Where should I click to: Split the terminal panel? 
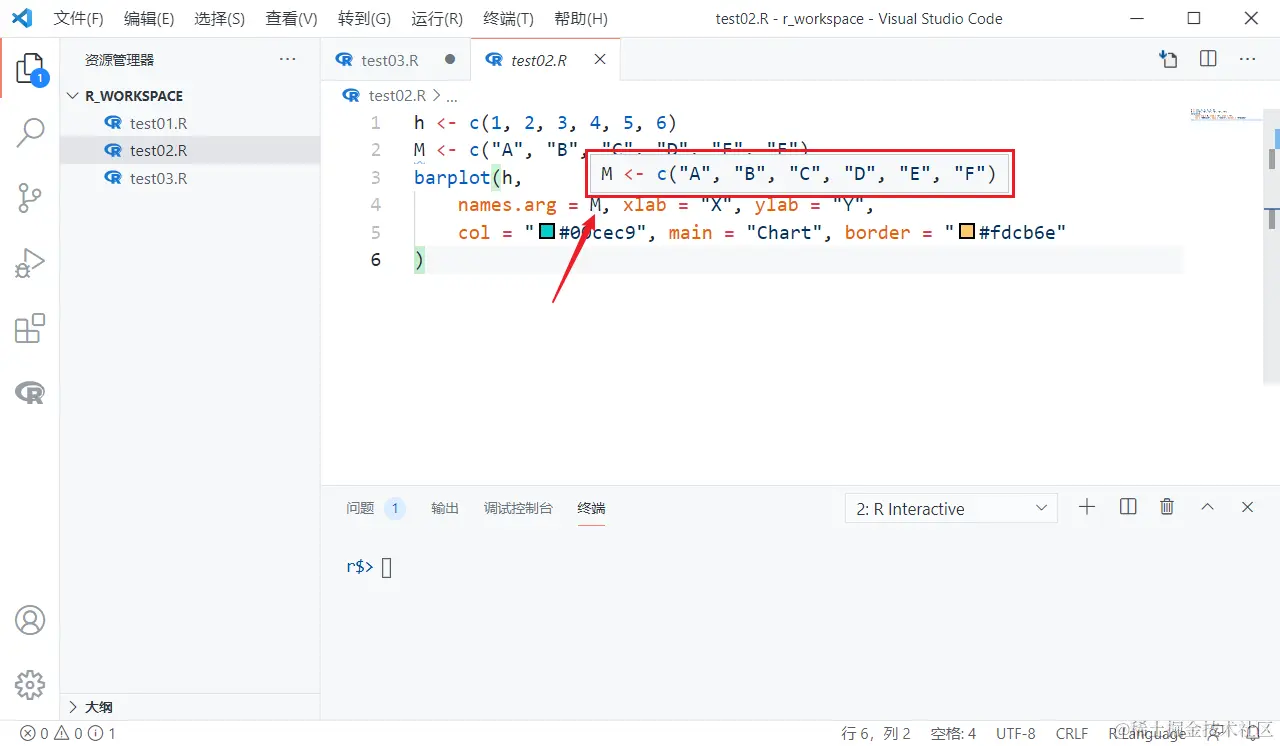tap(1128, 507)
